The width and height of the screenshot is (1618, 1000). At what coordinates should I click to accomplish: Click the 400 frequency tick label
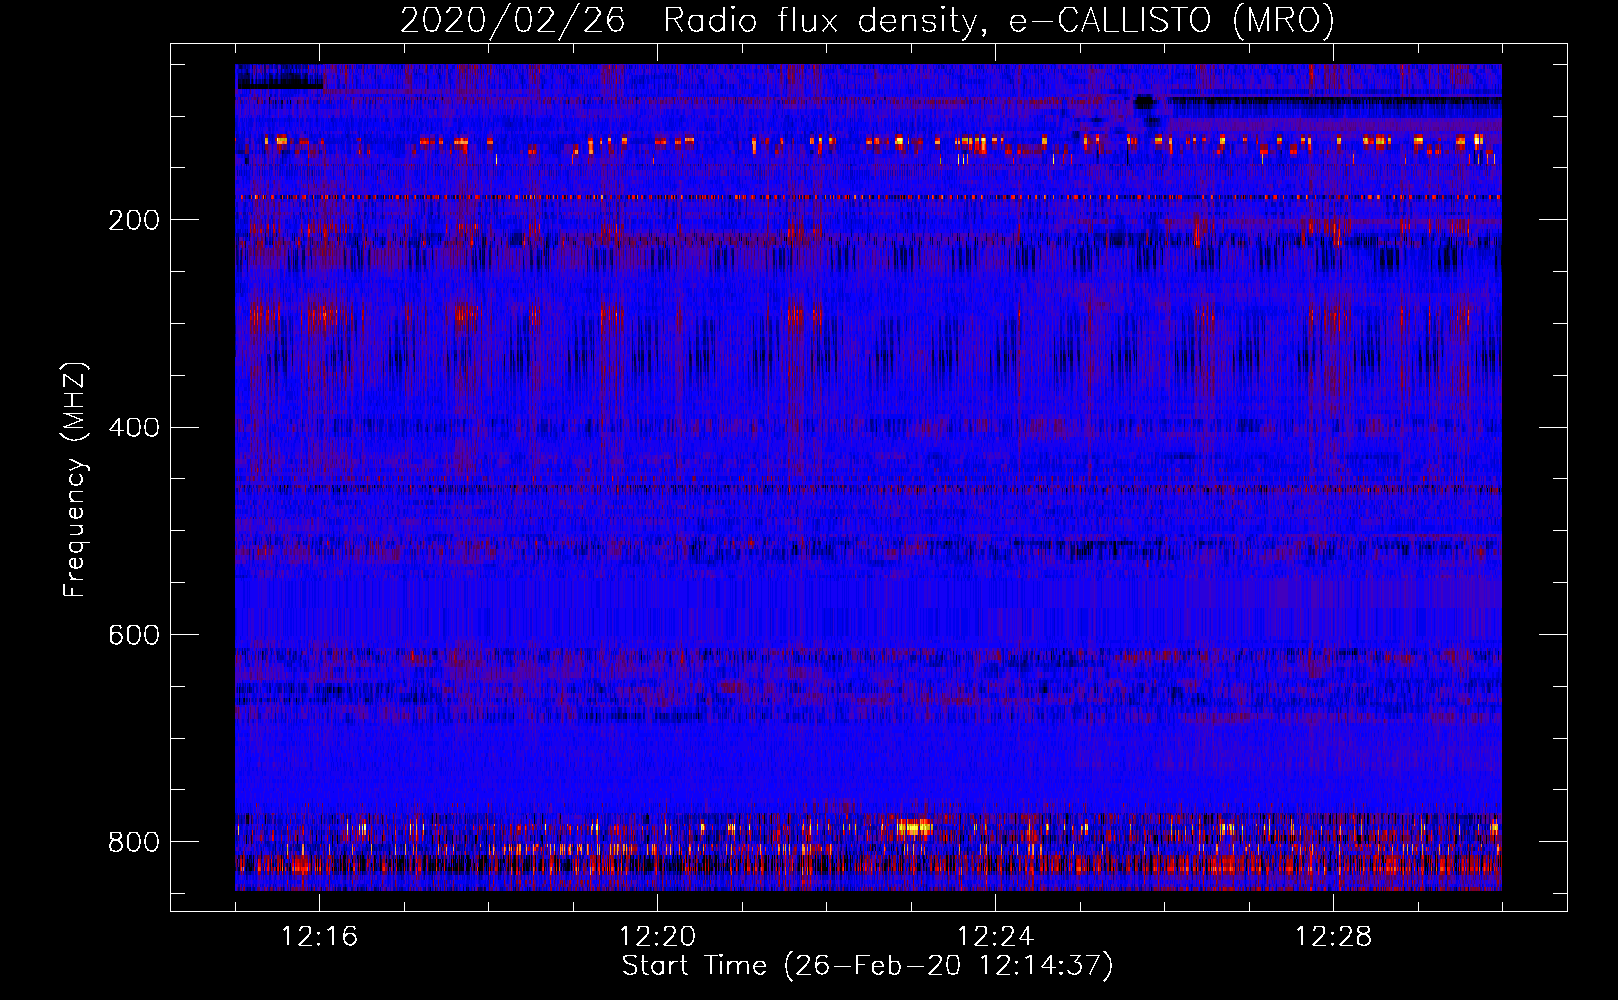tap(133, 428)
